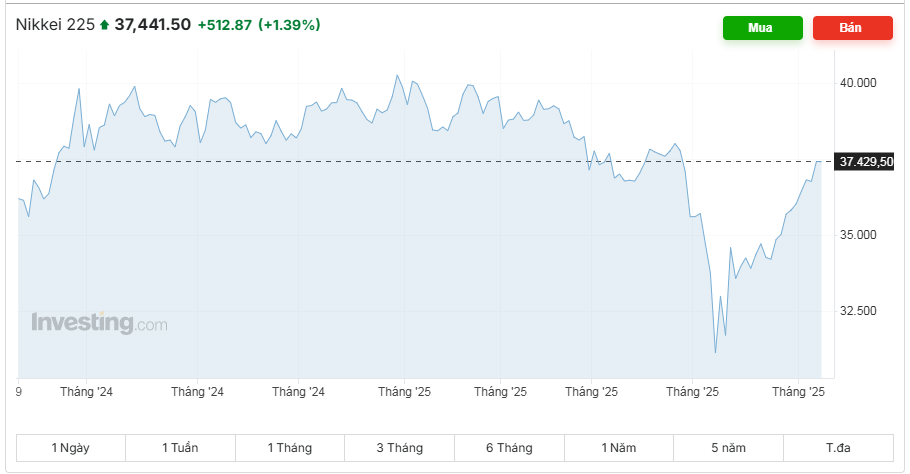Select the 3 Tháng time range
Viewport: 910px width, 474px height.
(x=399, y=448)
